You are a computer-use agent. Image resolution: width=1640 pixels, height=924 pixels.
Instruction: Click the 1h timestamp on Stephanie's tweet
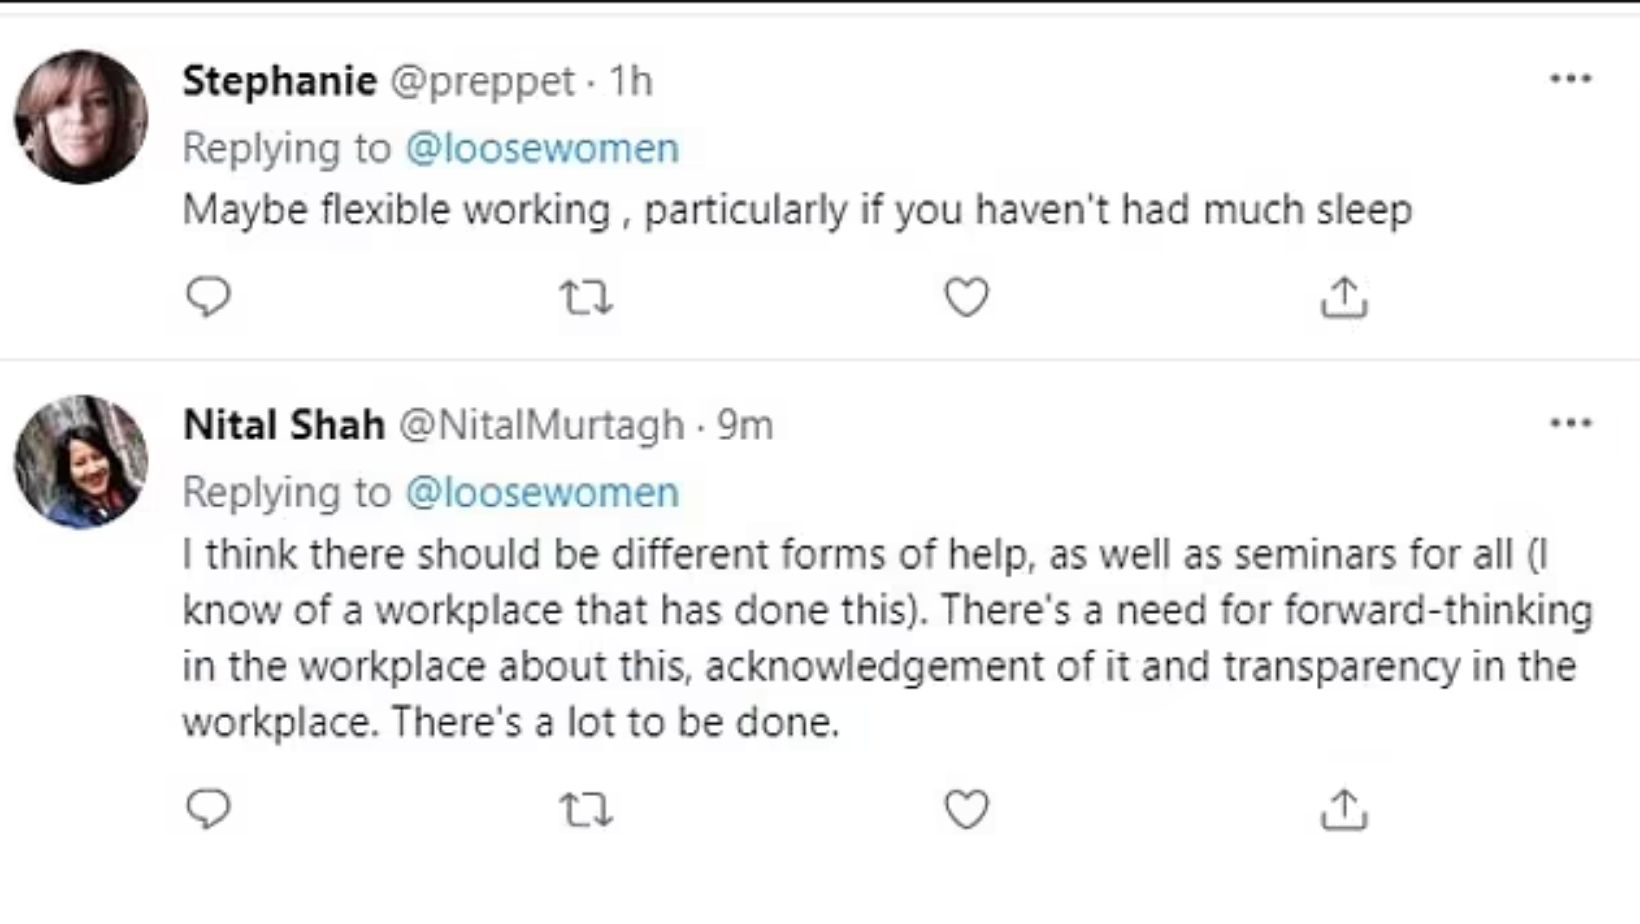pos(631,81)
